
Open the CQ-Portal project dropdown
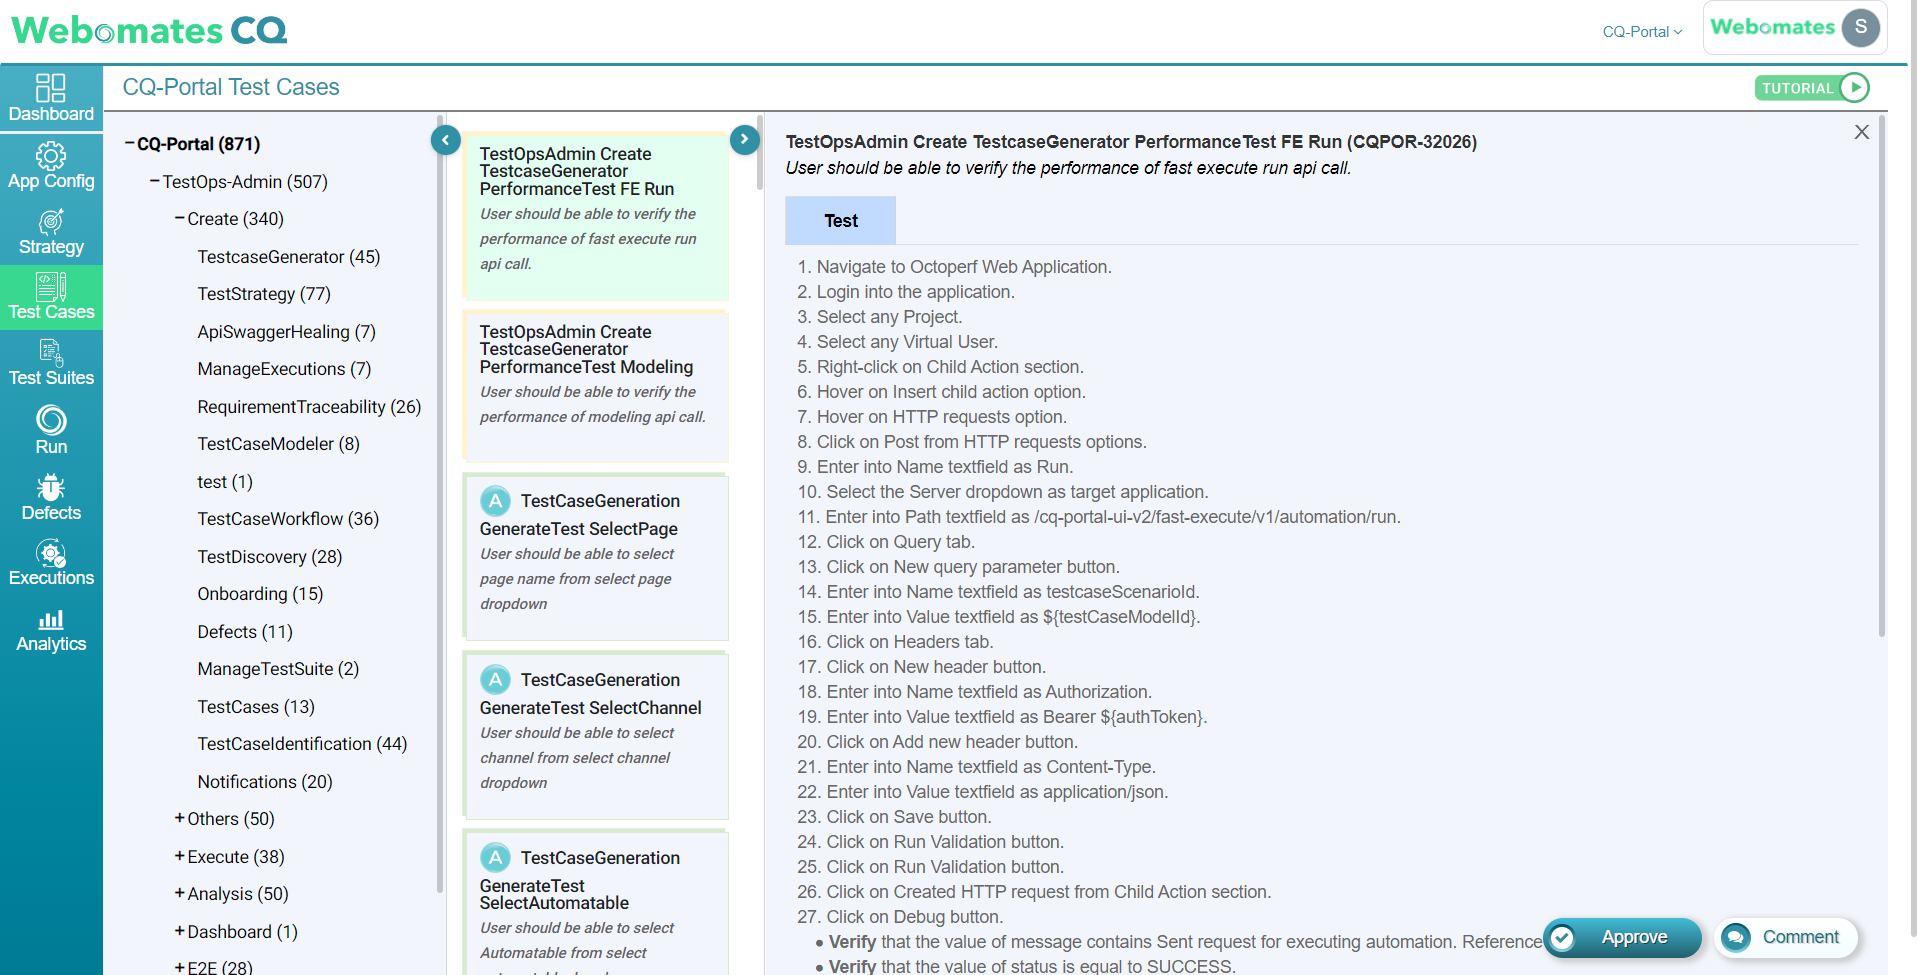point(1642,32)
